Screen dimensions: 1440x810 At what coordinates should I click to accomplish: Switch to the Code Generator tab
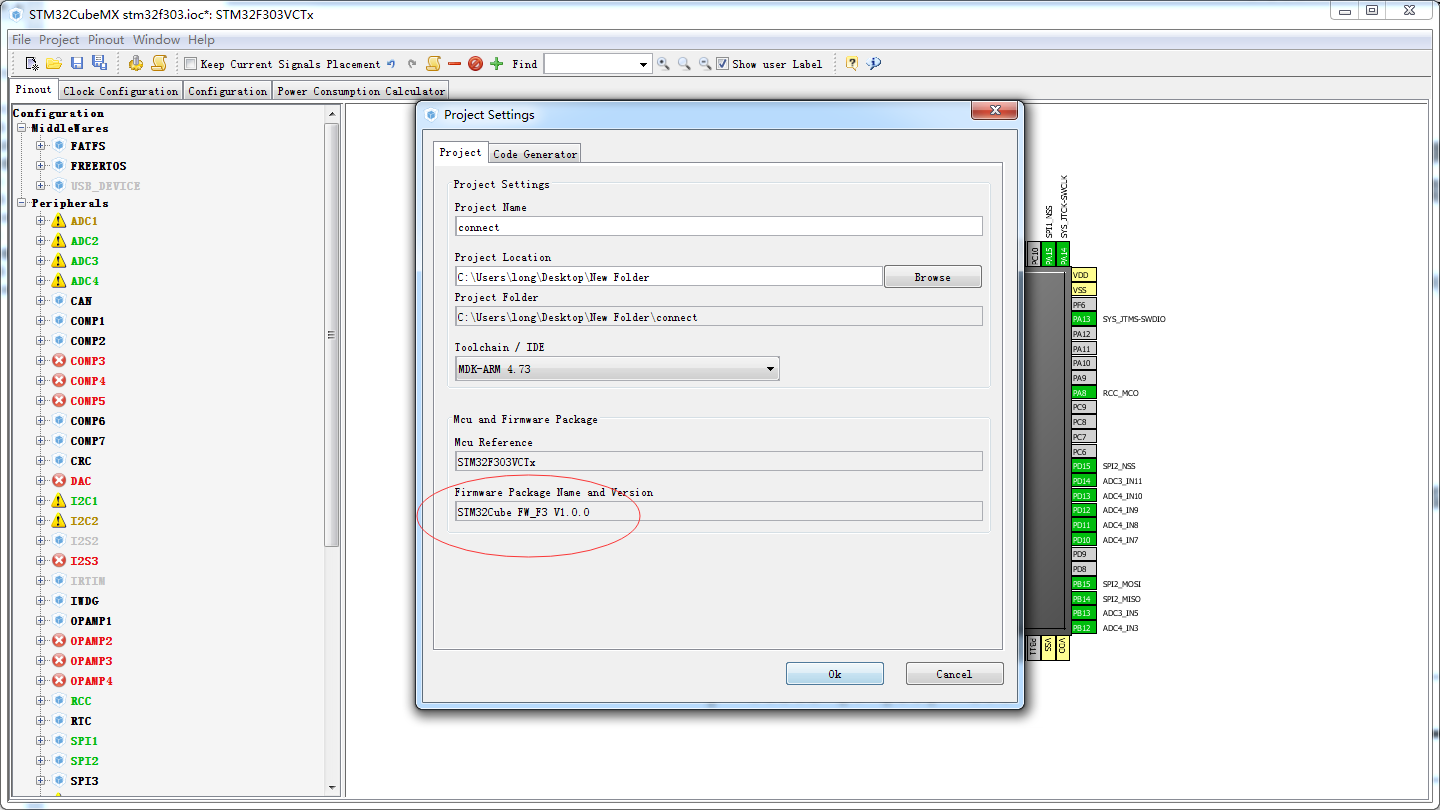point(535,154)
